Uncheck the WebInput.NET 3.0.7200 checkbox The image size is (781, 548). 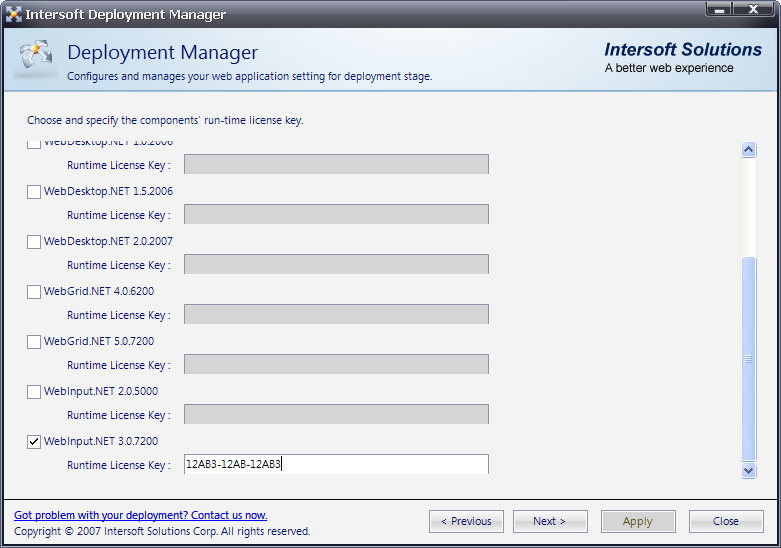click(x=34, y=441)
